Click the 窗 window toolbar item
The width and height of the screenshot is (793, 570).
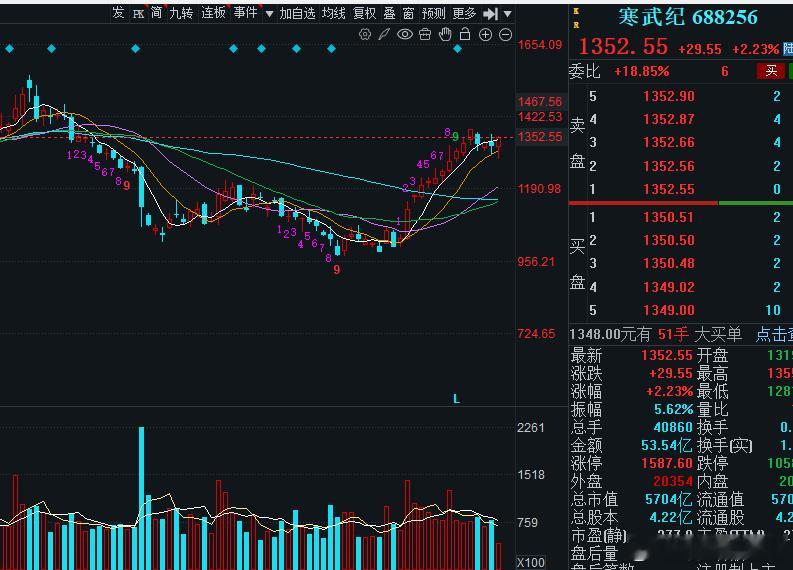pyautogui.click(x=409, y=13)
